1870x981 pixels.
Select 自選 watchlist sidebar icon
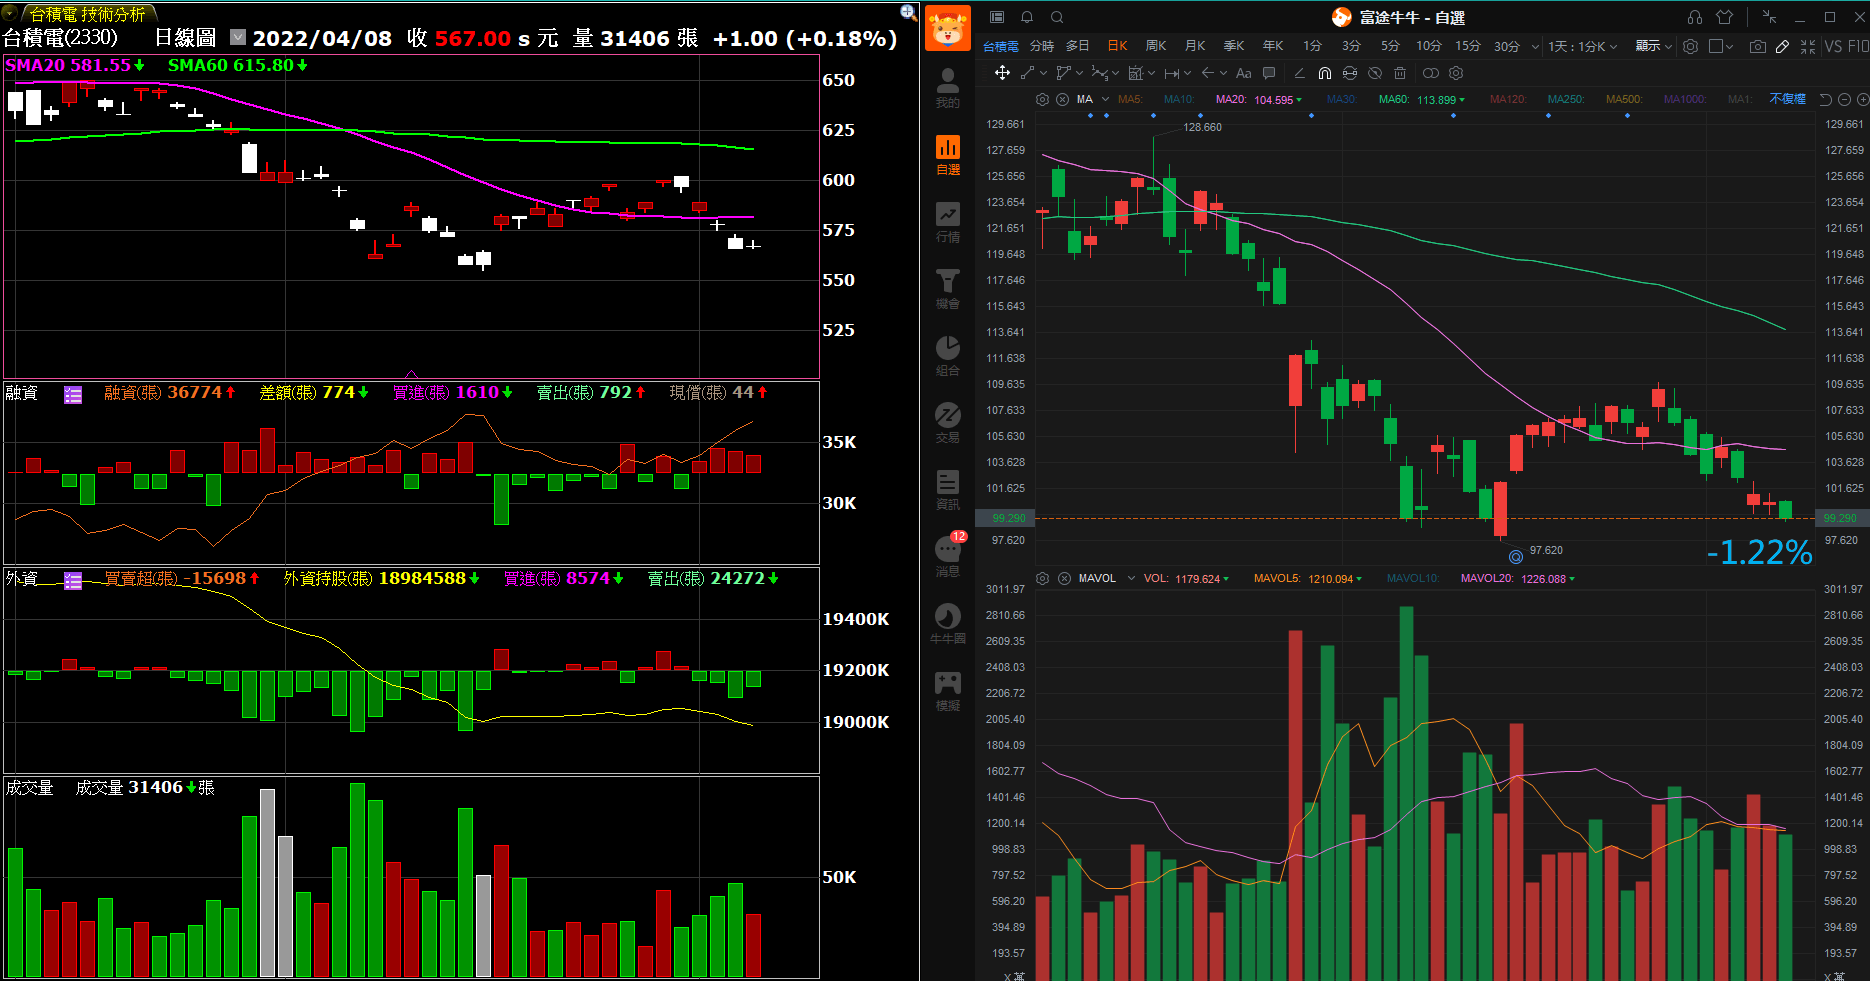947,155
